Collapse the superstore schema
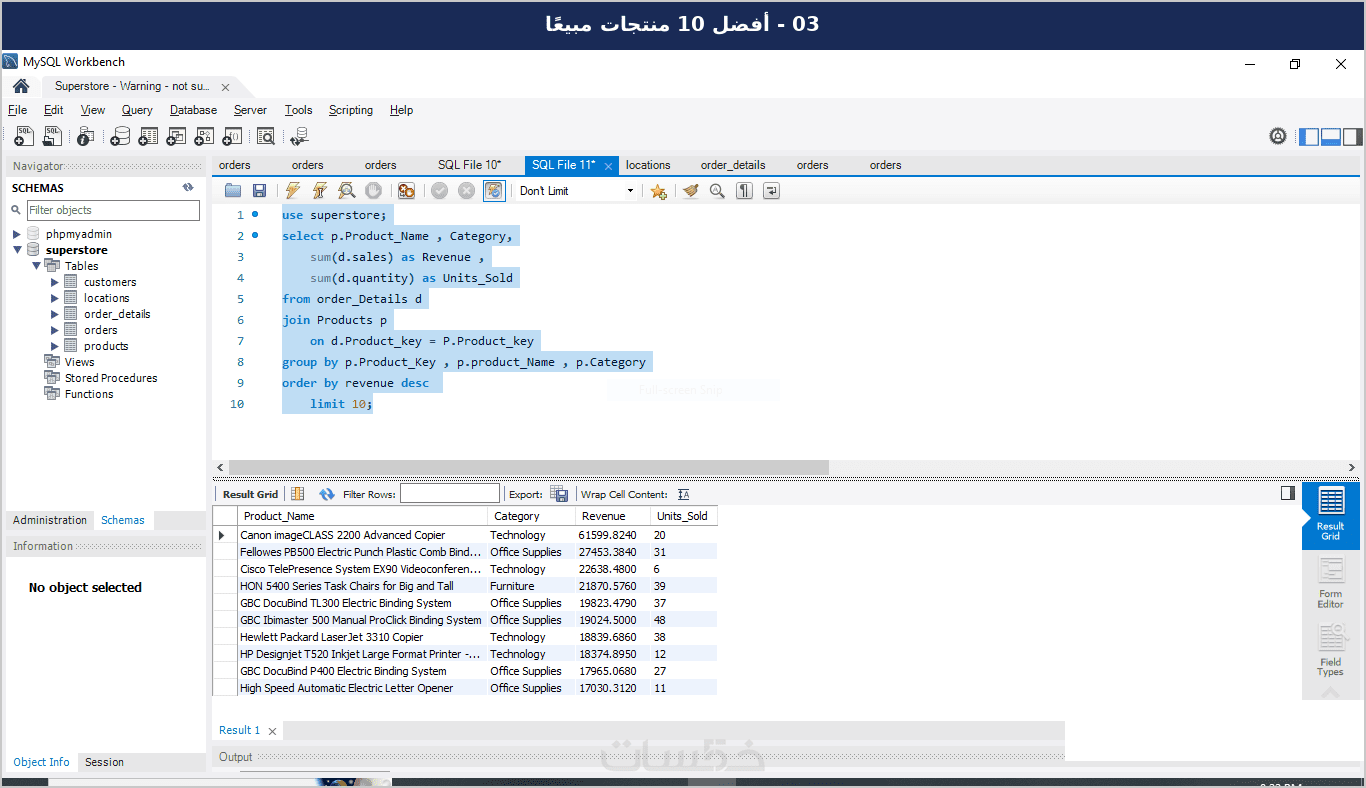Screen dimensions: 1366x788 click(x=17, y=250)
